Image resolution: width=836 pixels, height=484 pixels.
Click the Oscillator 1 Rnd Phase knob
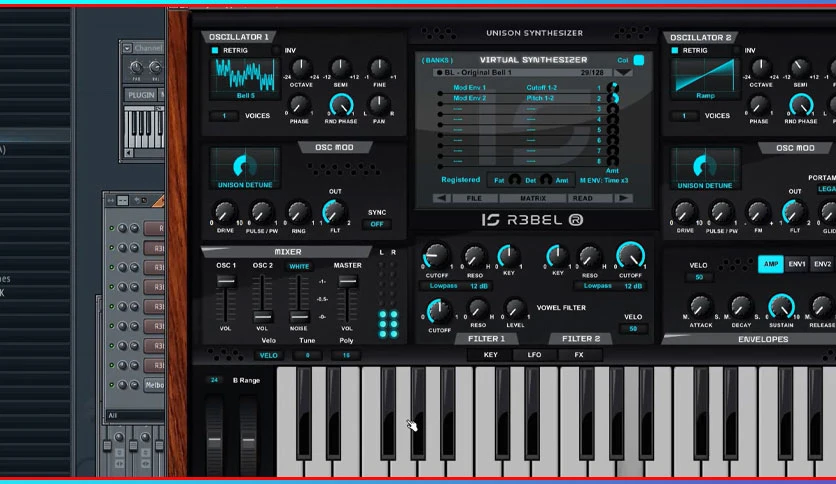click(341, 105)
